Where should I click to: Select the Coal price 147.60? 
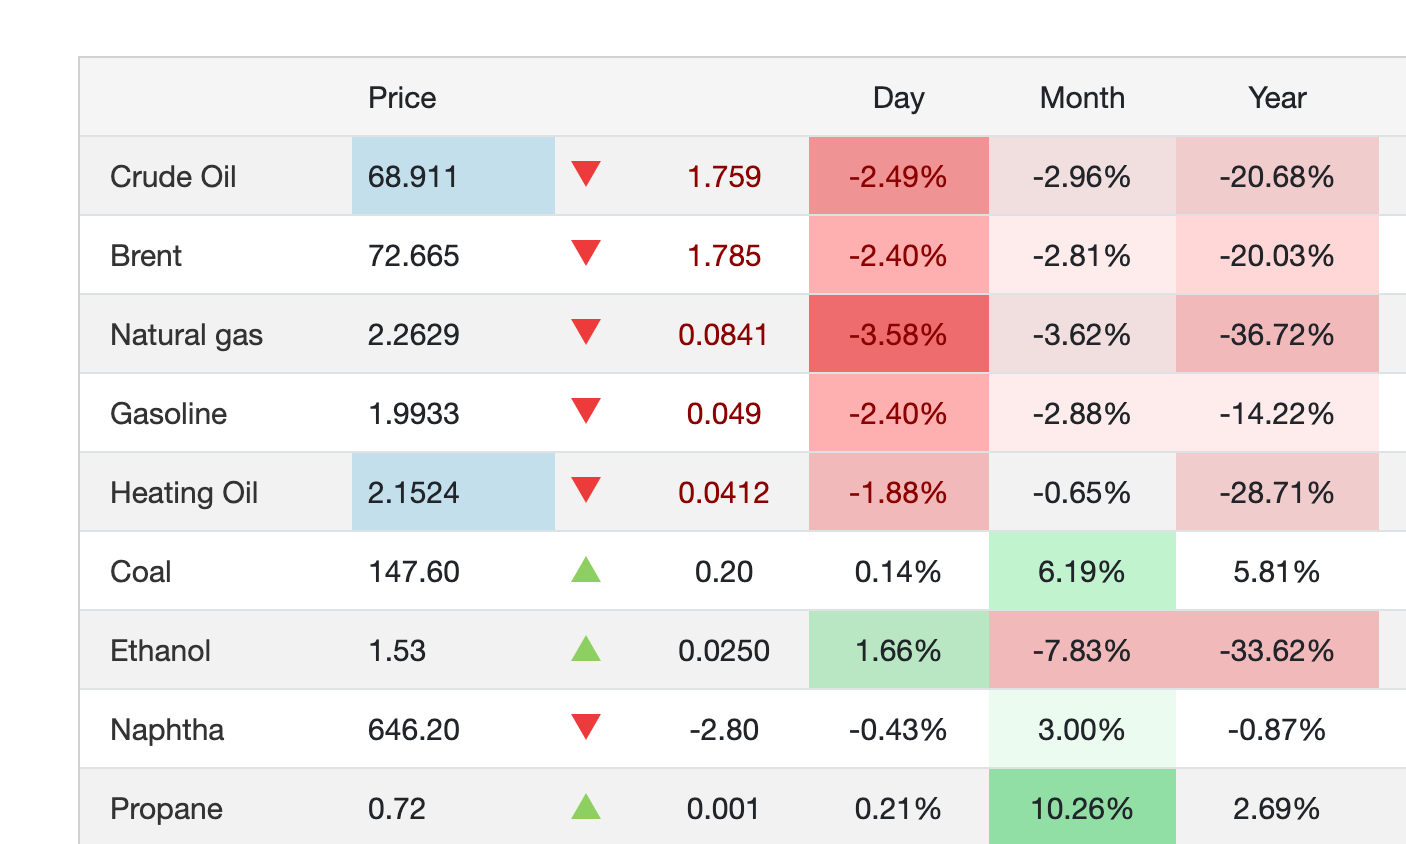coord(413,572)
